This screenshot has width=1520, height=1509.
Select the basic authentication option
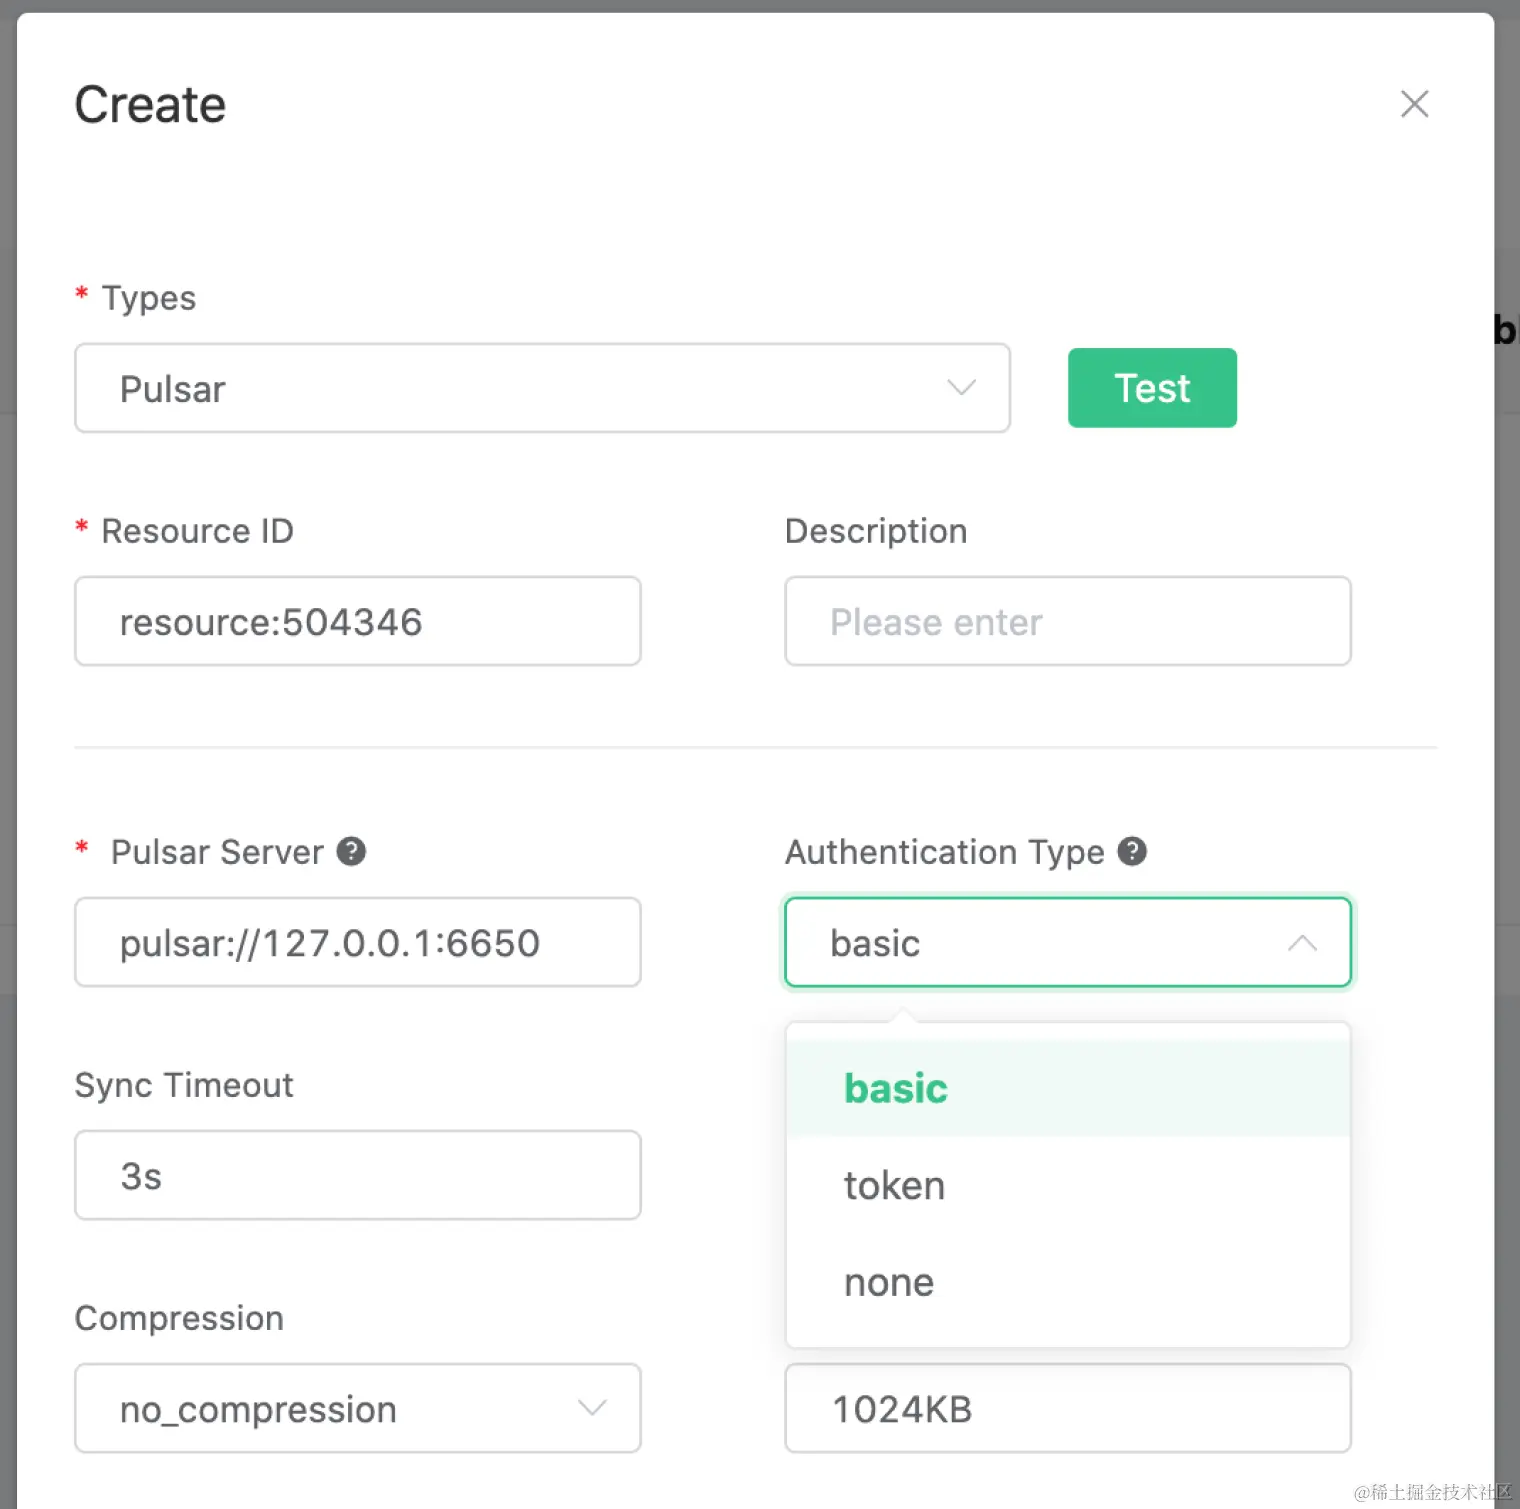(x=1068, y=1088)
